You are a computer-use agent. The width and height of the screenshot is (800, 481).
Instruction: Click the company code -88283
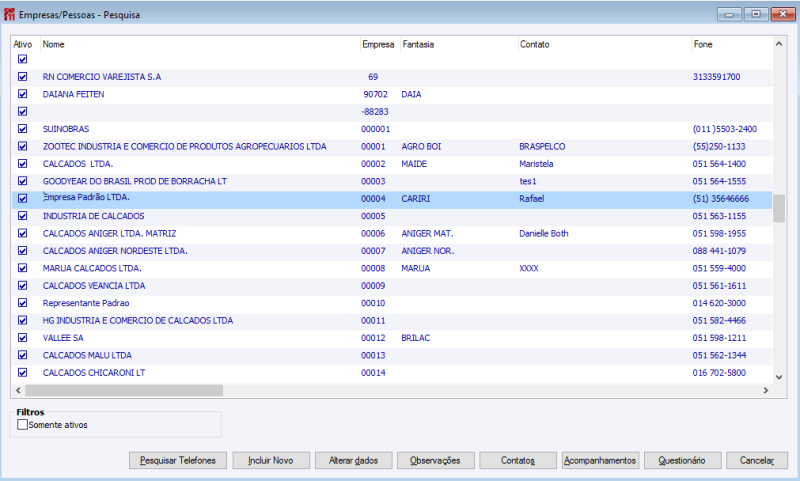tap(375, 111)
